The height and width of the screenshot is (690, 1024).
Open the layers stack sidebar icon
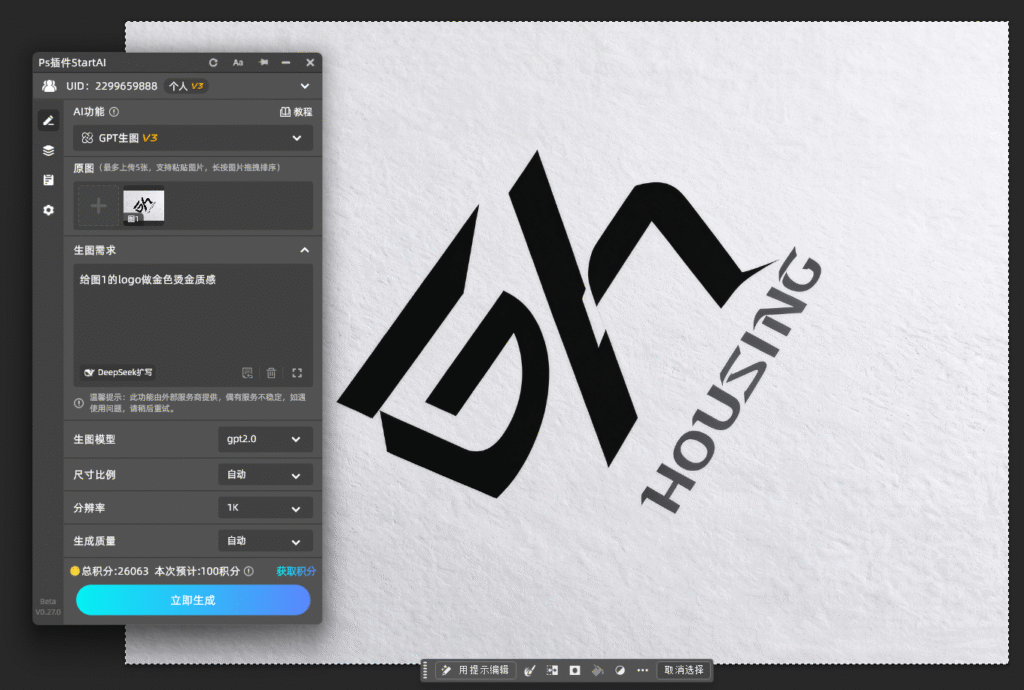(48, 150)
